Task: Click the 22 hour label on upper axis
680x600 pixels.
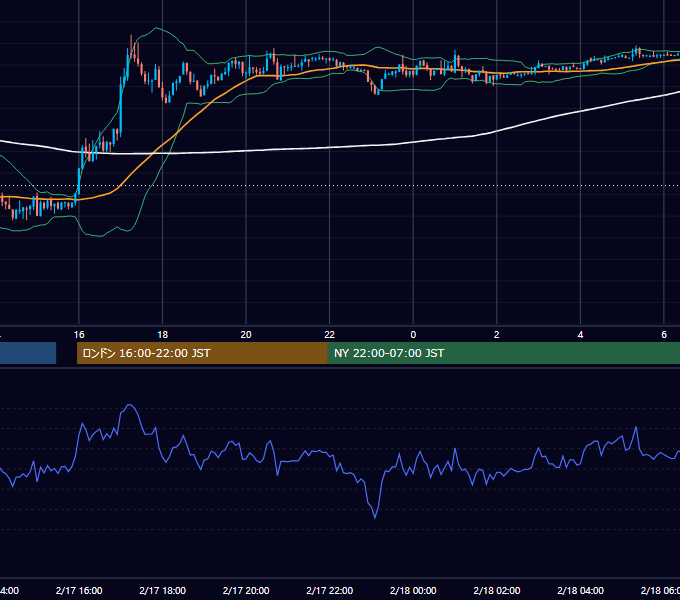Action: point(330,335)
